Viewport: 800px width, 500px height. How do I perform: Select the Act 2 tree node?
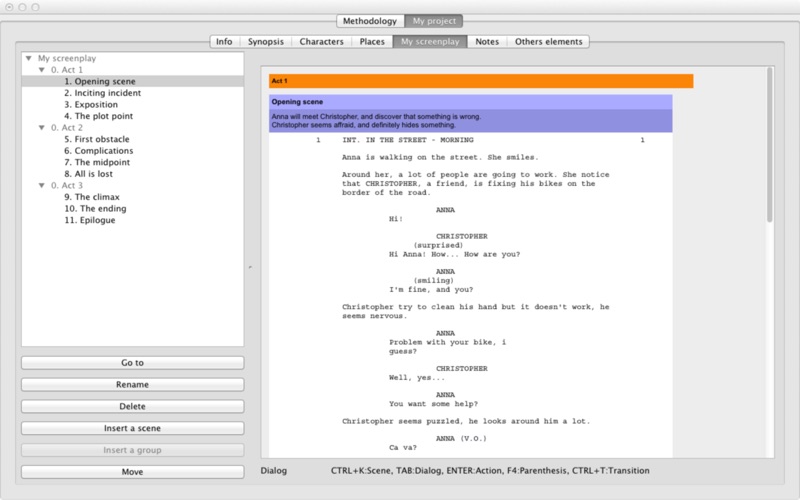click(x=66, y=128)
